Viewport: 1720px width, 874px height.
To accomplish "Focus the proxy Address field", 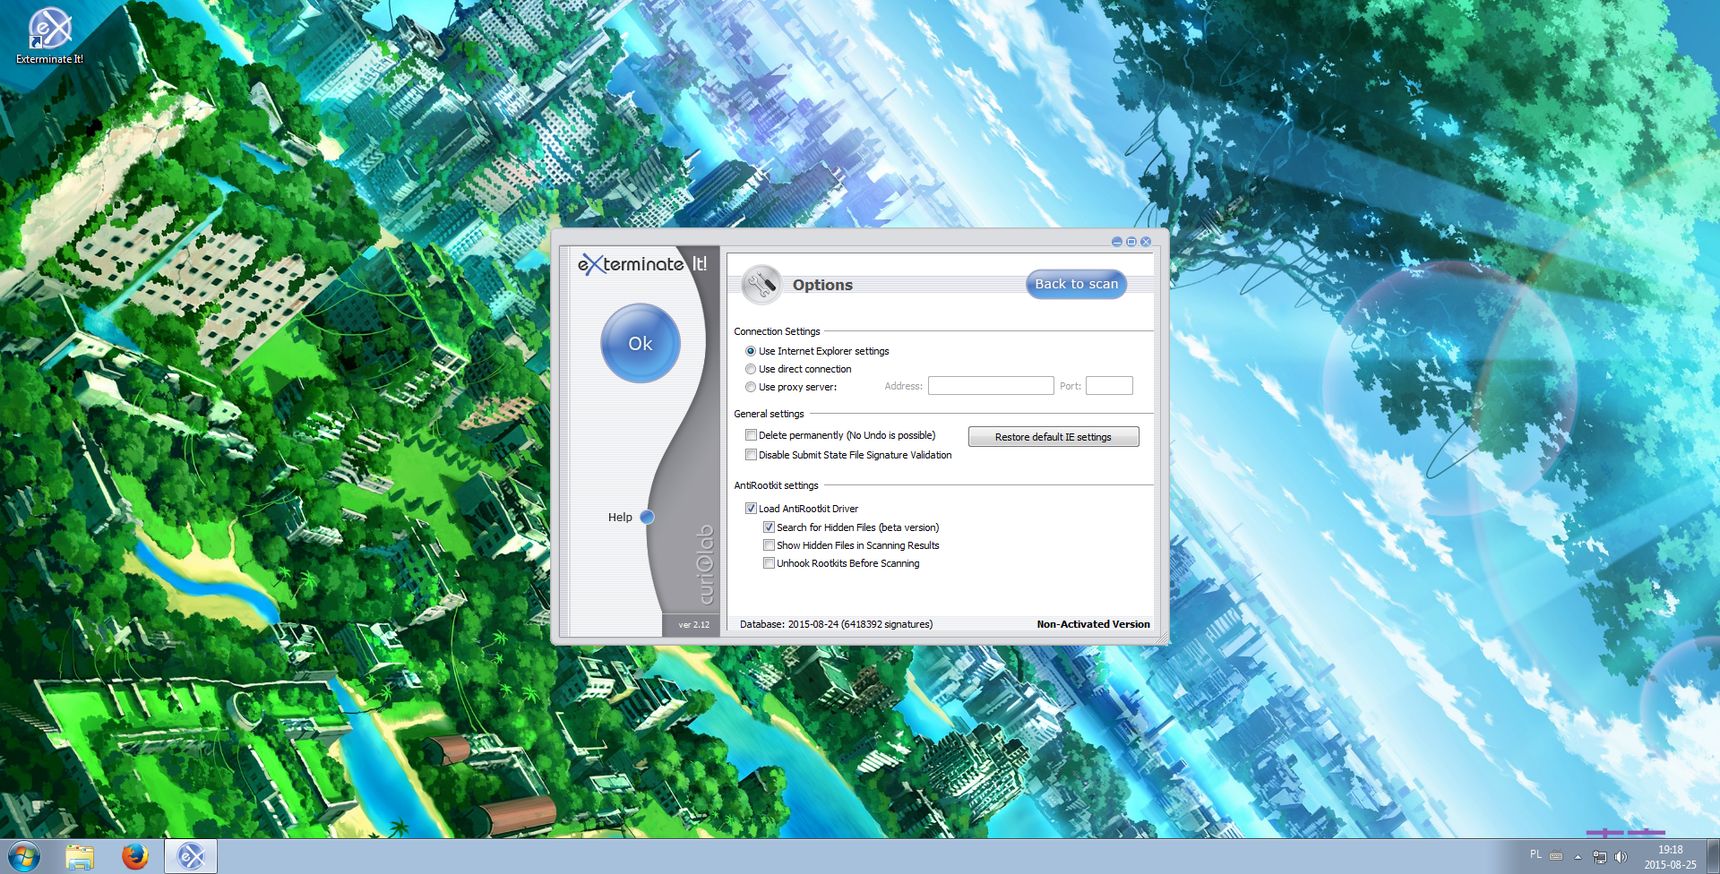I will coord(990,386).
